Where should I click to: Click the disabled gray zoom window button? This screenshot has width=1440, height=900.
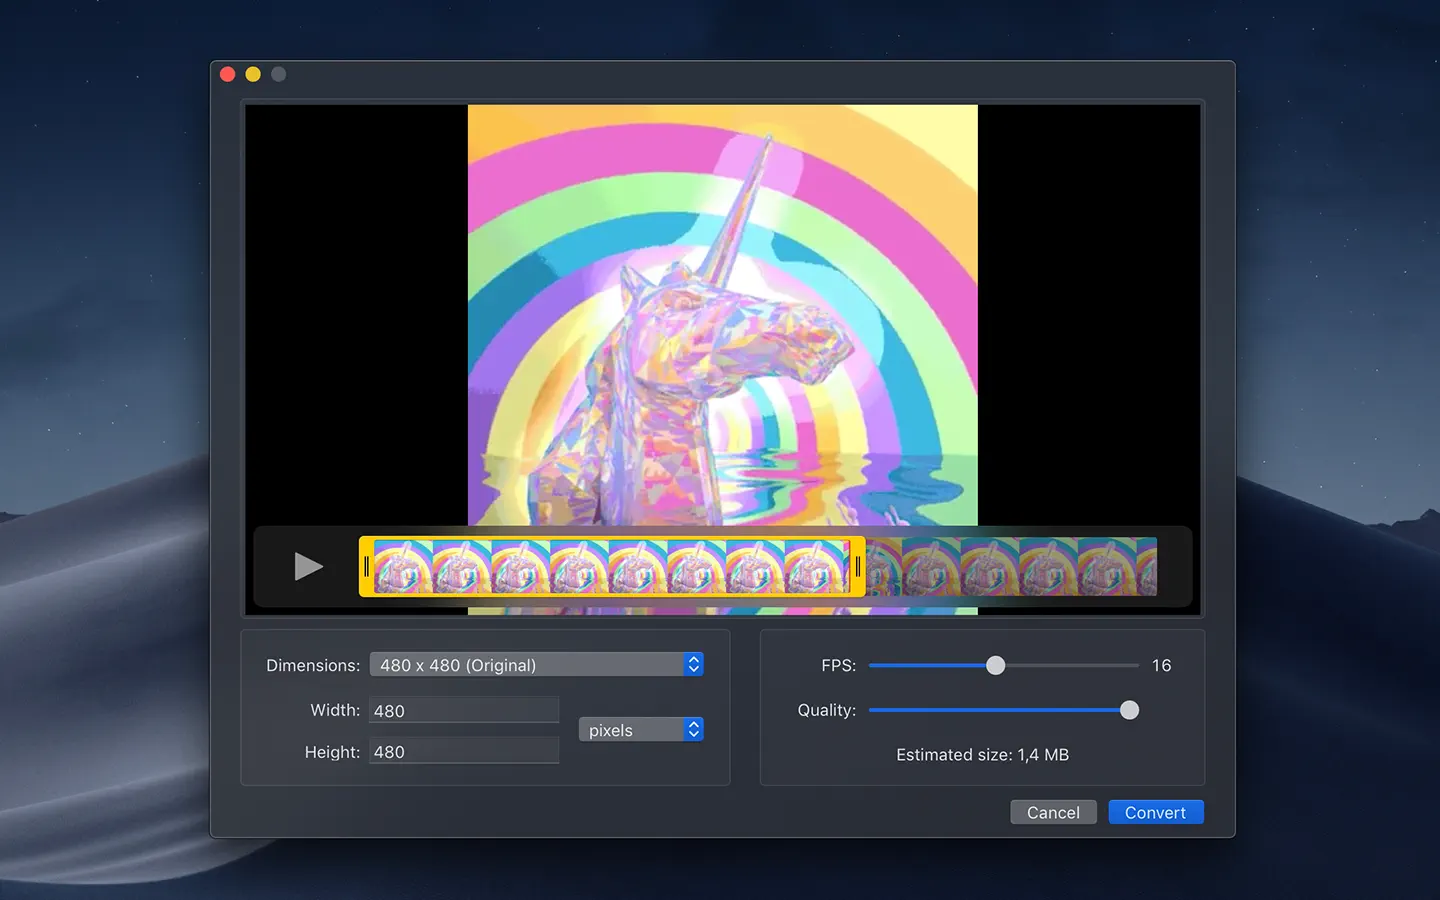point(279,74)
